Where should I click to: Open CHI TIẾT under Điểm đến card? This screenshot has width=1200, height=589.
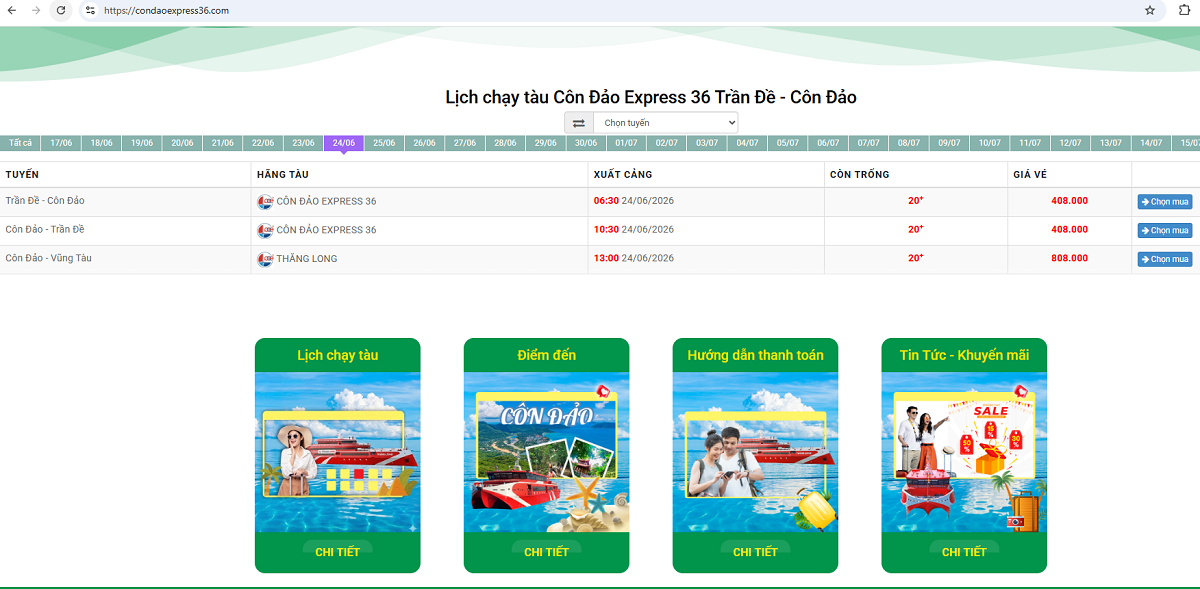point(546,552)
